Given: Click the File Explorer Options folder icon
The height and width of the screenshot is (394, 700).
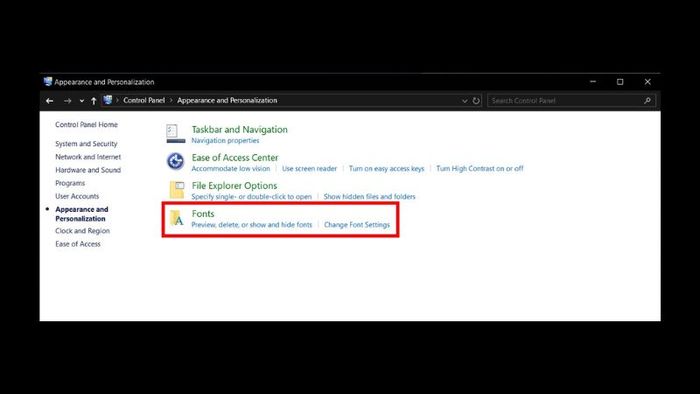Looking at the screenshot, I should click(177, 190).
